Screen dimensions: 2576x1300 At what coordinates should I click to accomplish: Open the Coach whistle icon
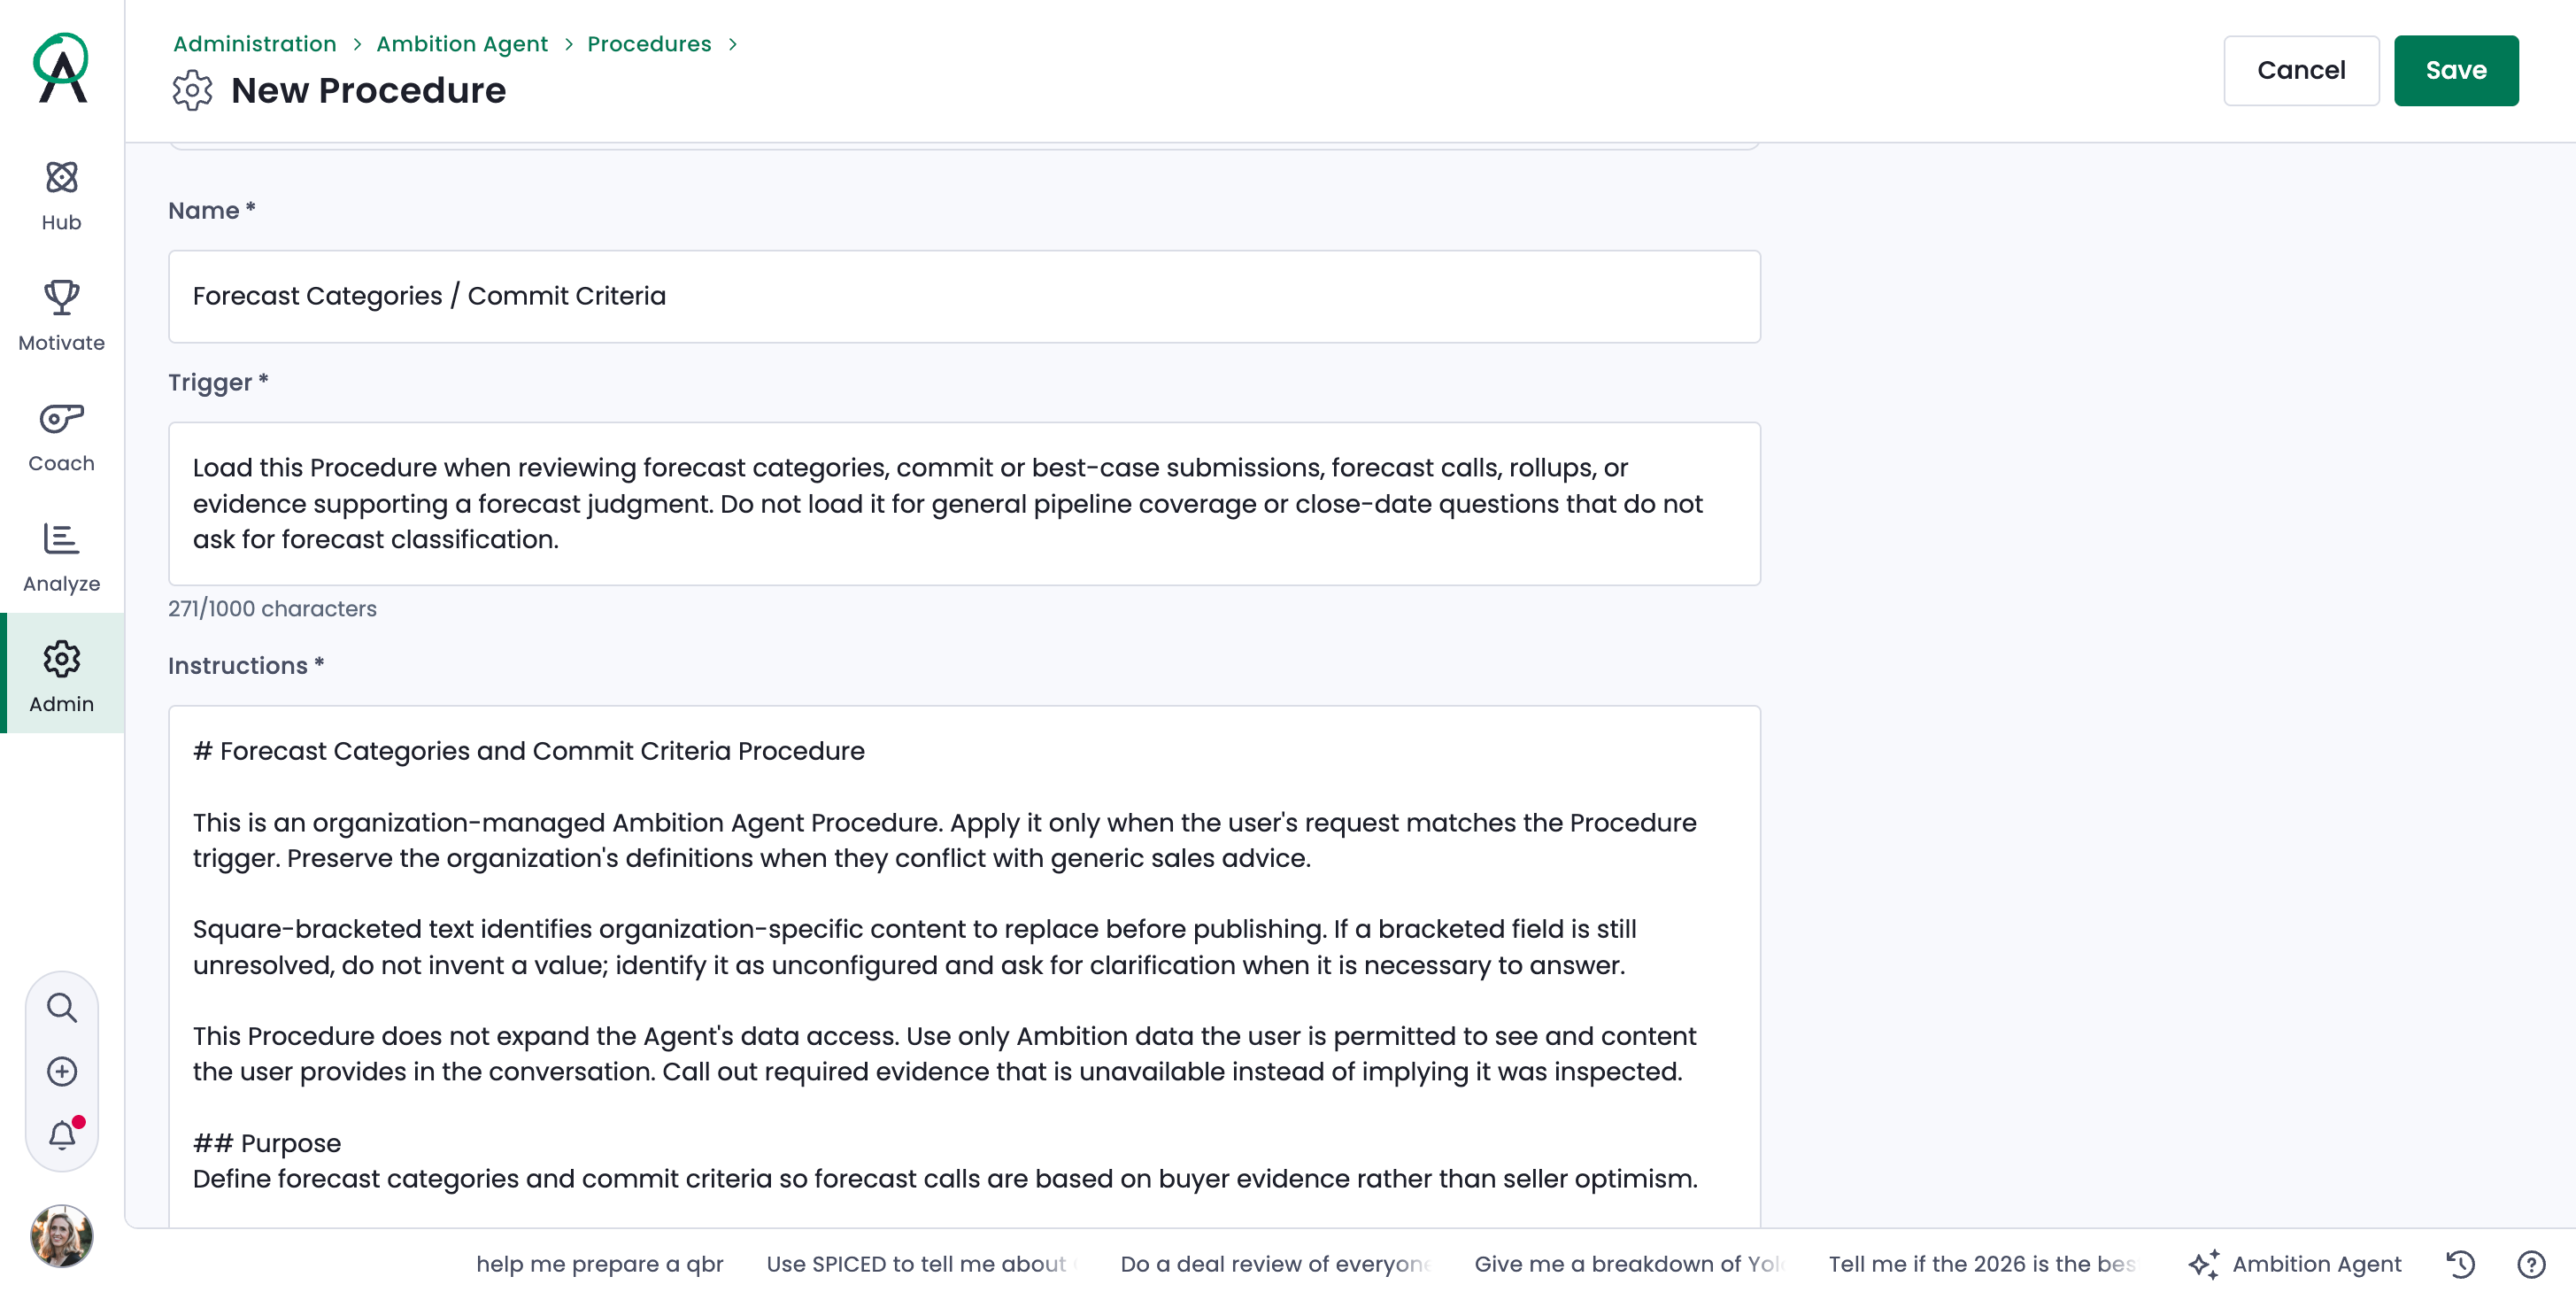tap(61, 418)
